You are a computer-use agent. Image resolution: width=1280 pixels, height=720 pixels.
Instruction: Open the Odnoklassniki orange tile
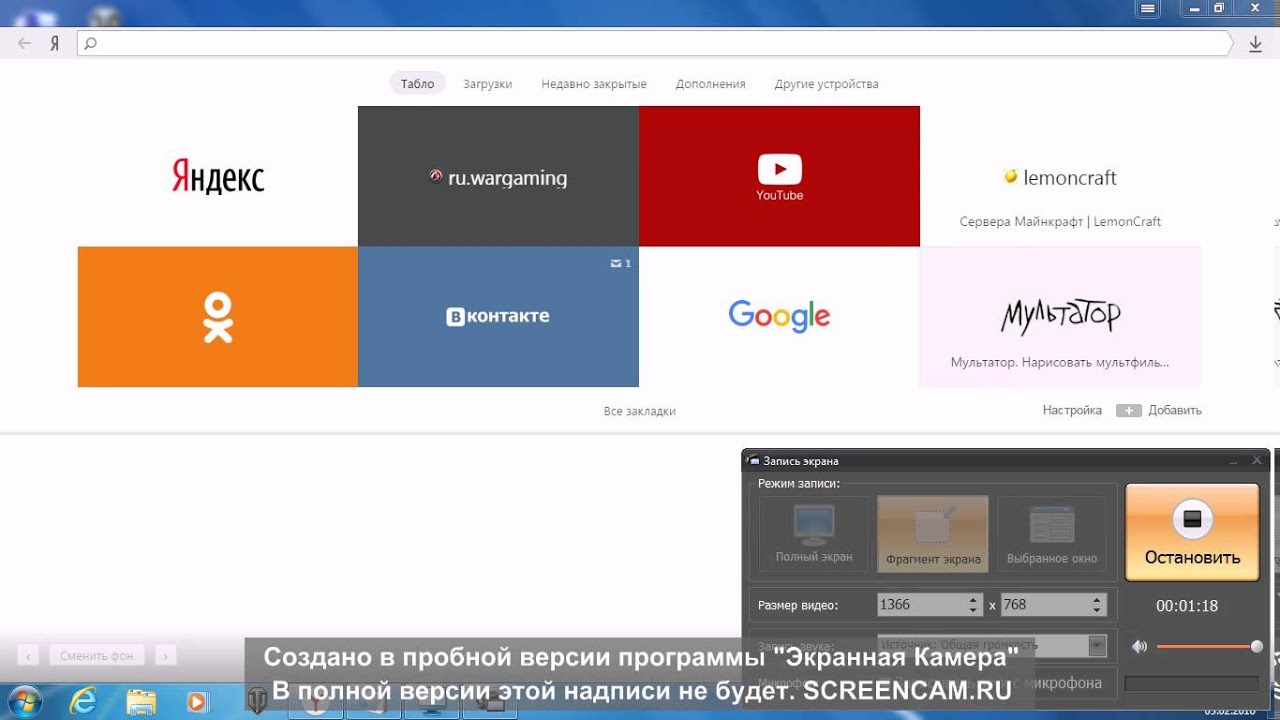click(x=218, y=317)
